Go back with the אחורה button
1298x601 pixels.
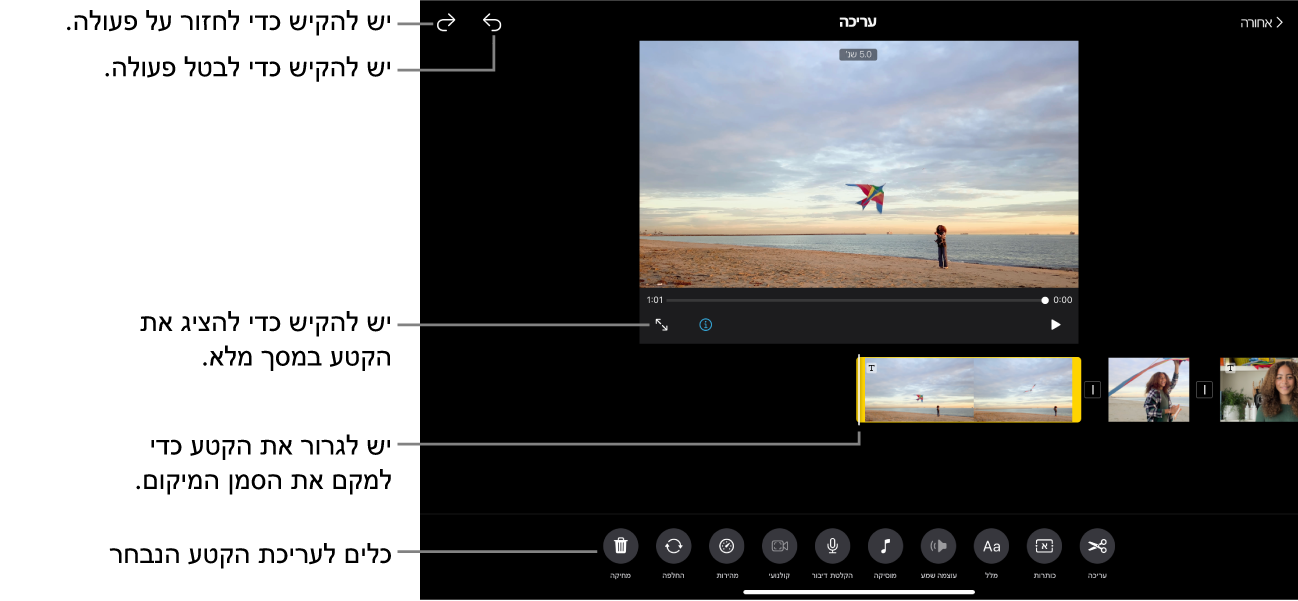[x=1262, y=22]
